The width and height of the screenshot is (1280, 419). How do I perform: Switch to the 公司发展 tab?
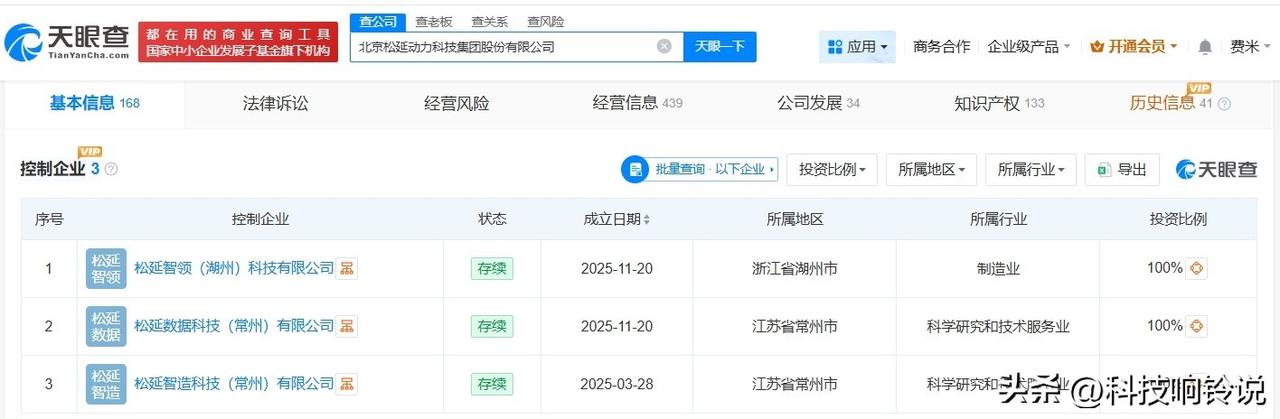[x=818, y=103]
